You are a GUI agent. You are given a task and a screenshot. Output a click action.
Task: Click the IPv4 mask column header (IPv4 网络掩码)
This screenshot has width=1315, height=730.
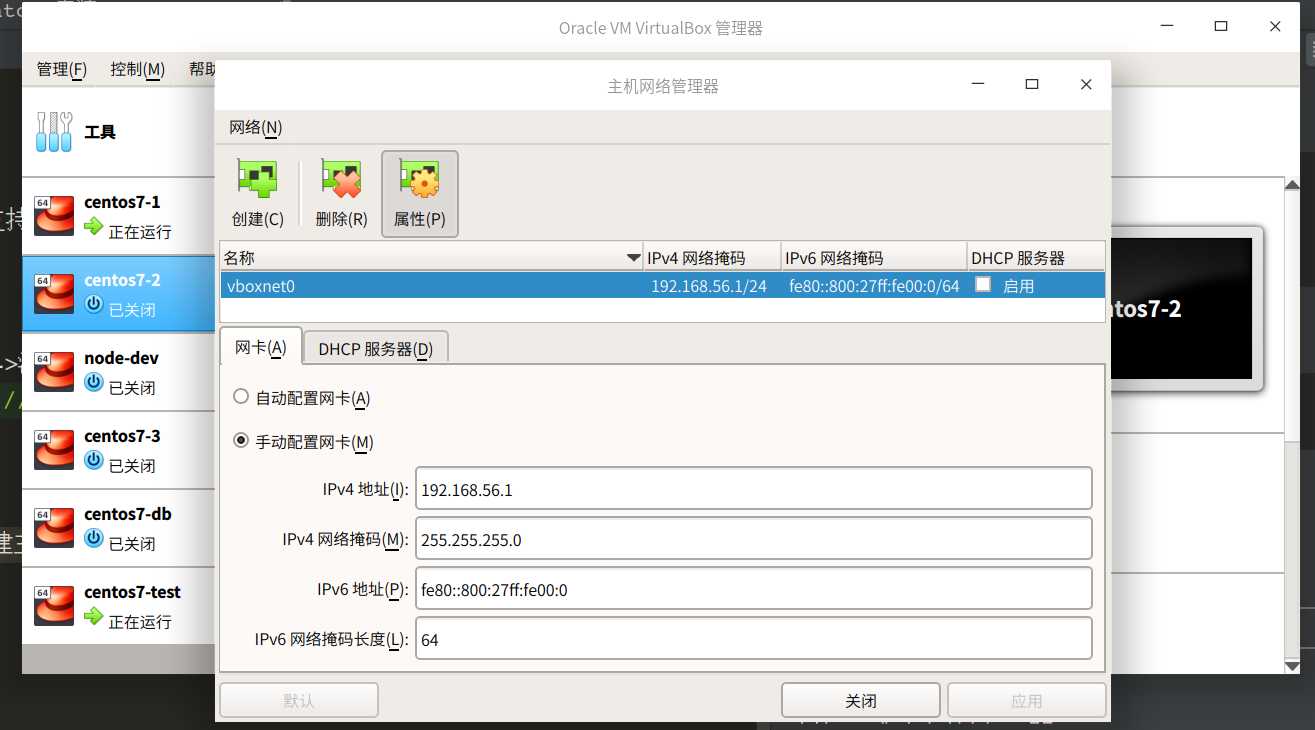[x=711, y=258]
